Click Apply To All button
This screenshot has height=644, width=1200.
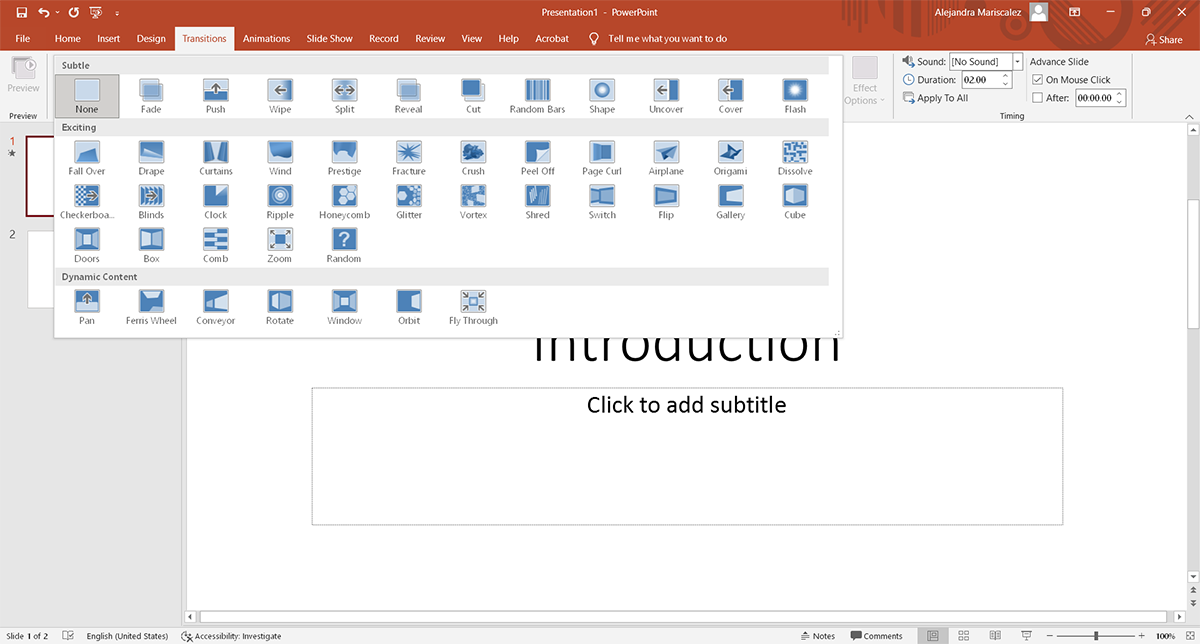click(x=936, y=98)
